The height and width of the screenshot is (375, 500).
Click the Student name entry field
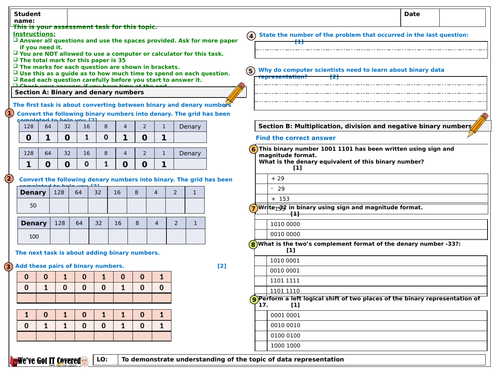click(x=234, y=17)
